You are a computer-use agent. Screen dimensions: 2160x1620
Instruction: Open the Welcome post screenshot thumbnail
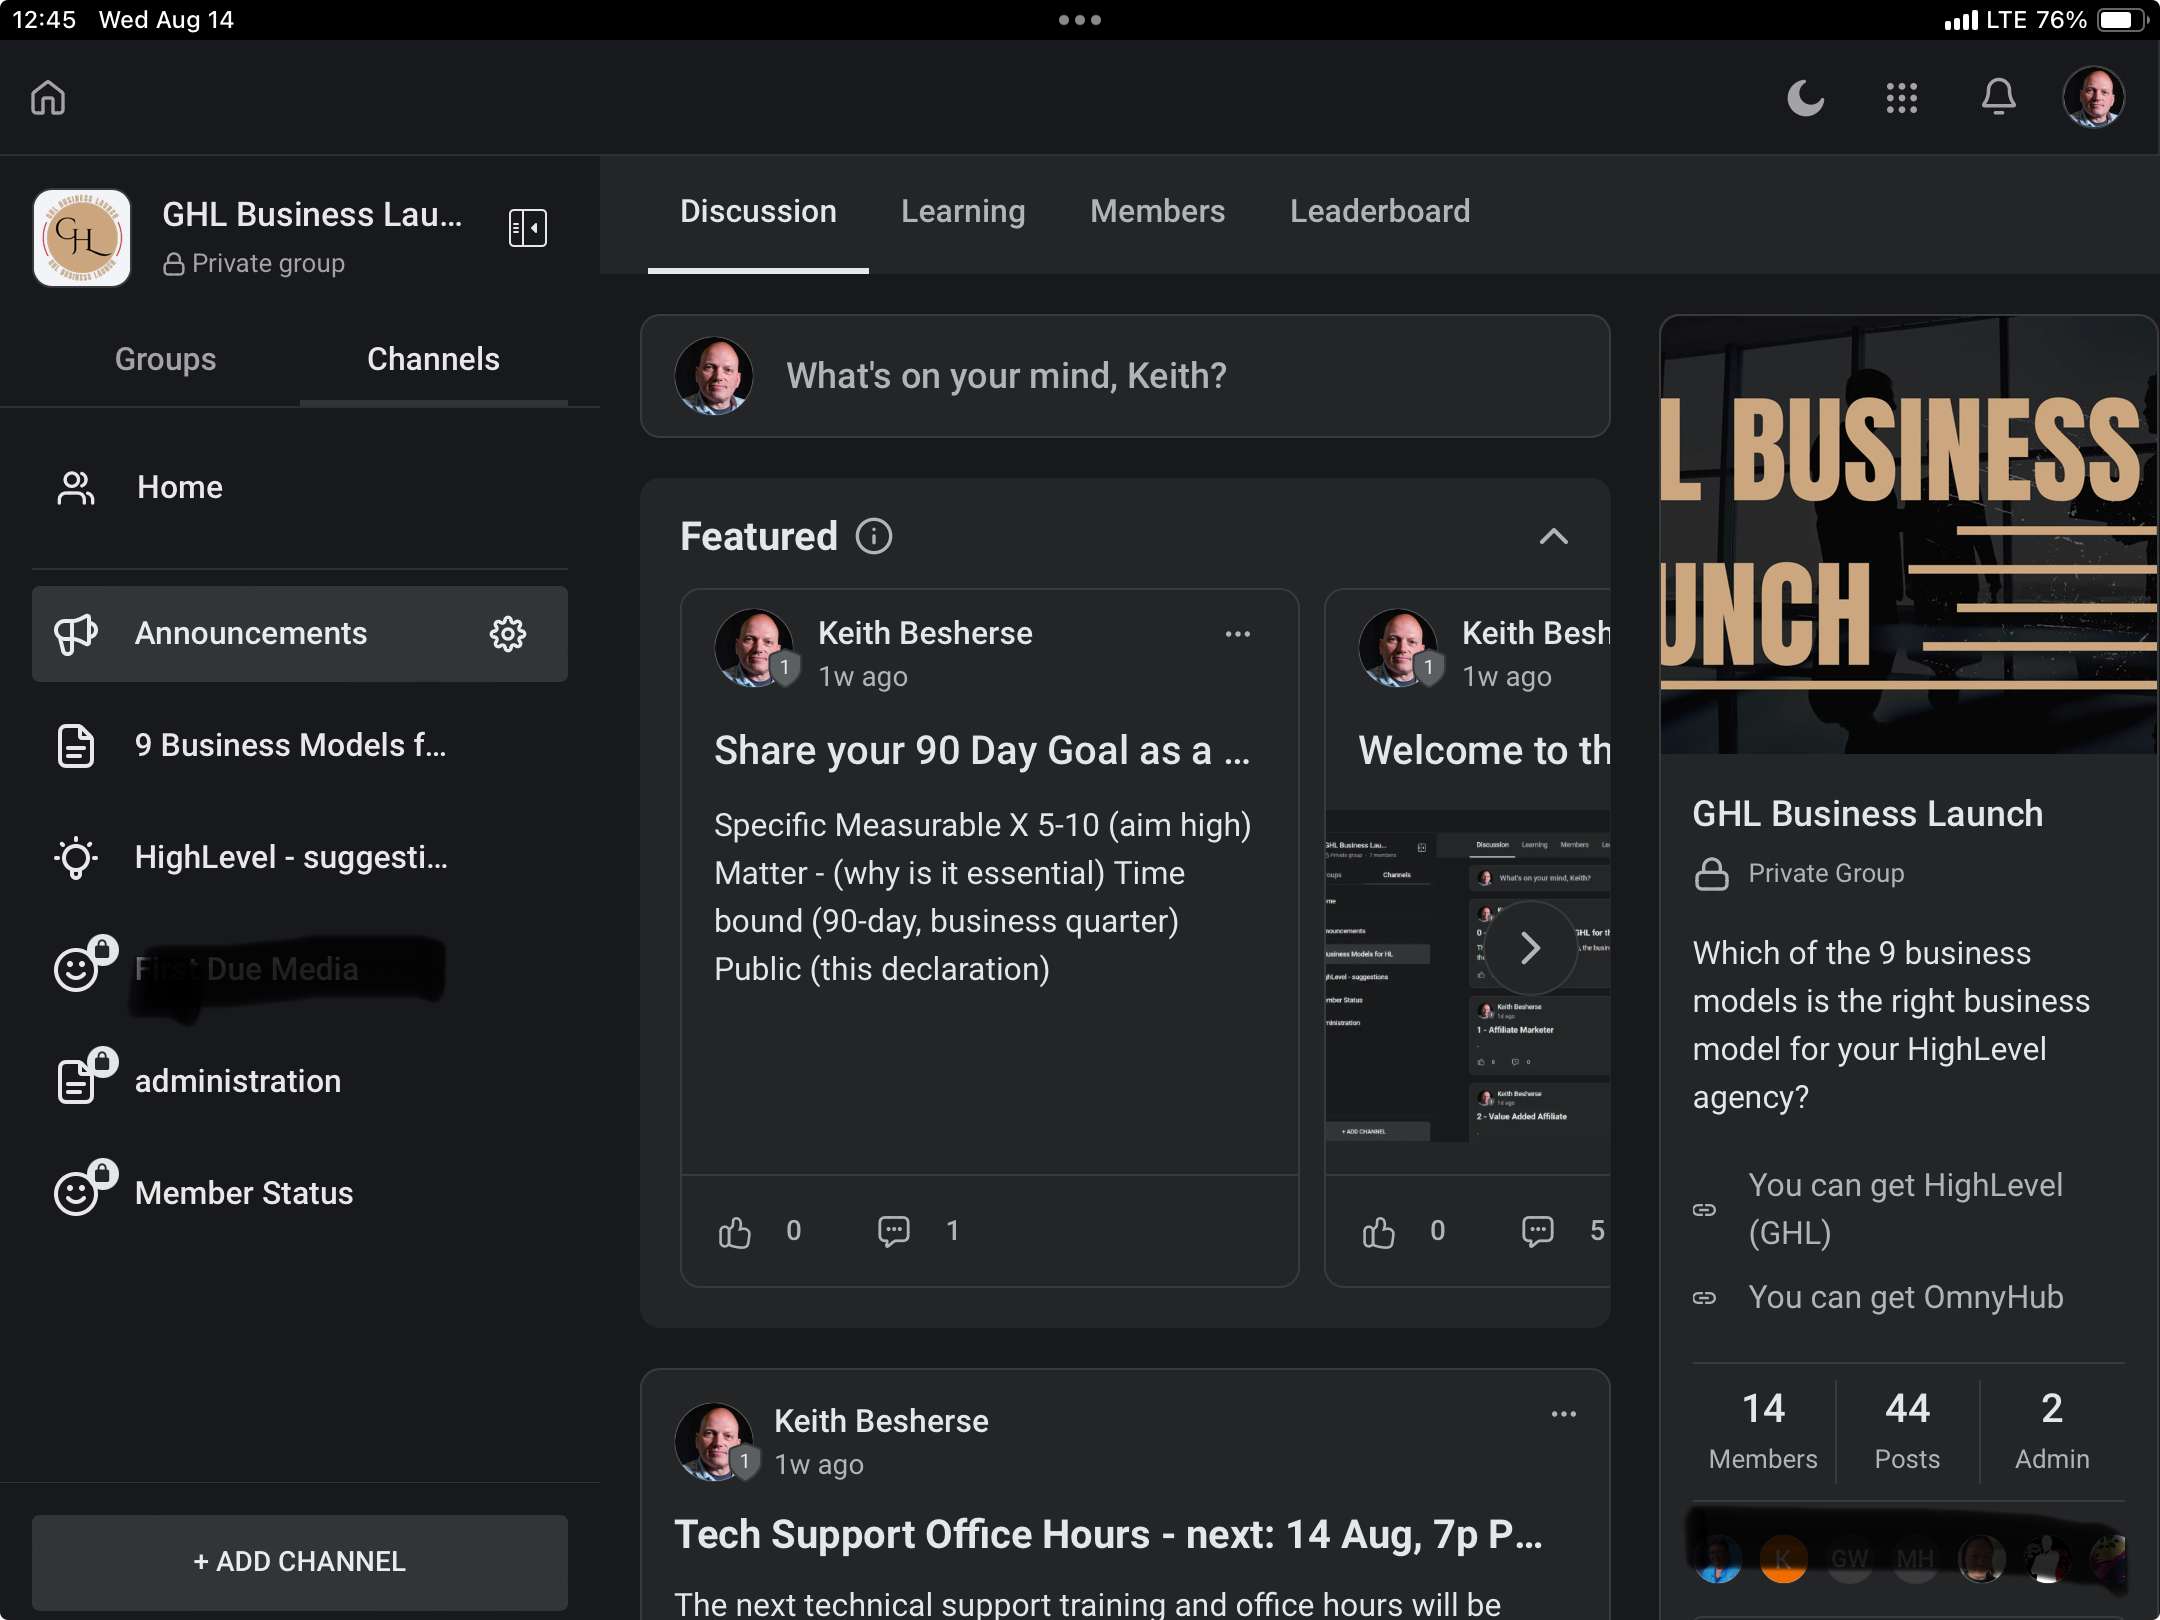(x=1468, y=975)
